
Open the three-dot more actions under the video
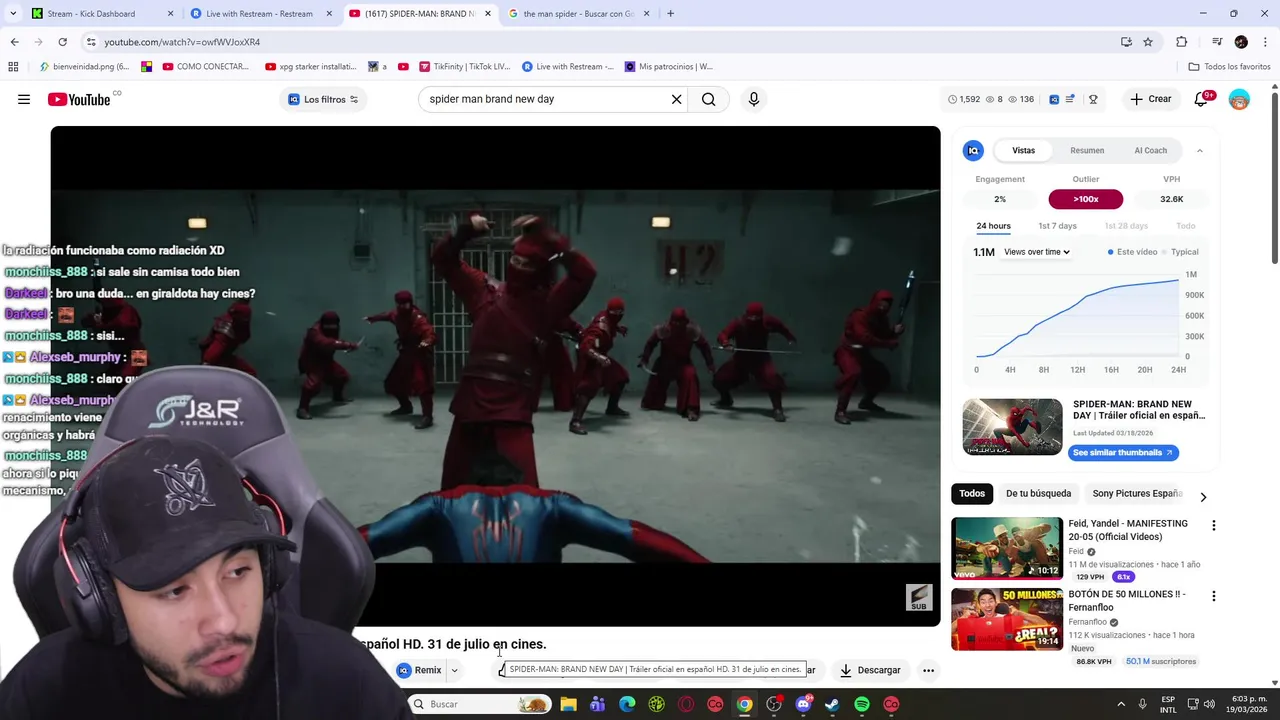tap(928, 670)
